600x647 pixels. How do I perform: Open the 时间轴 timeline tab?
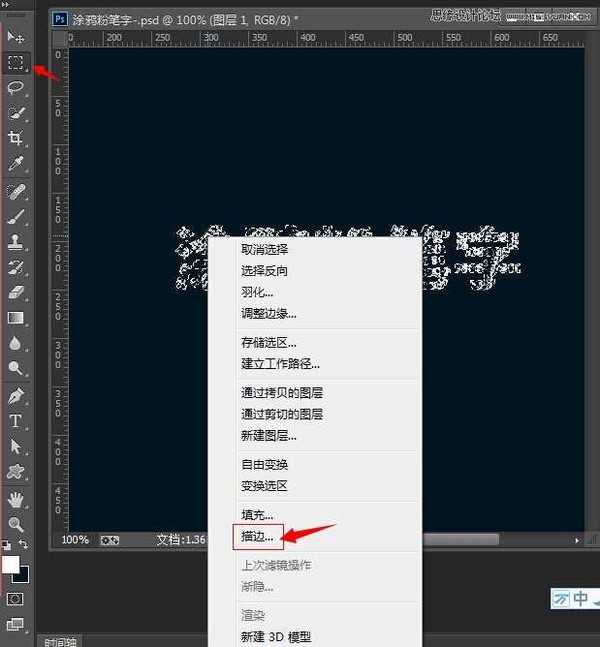pos(60,642)
